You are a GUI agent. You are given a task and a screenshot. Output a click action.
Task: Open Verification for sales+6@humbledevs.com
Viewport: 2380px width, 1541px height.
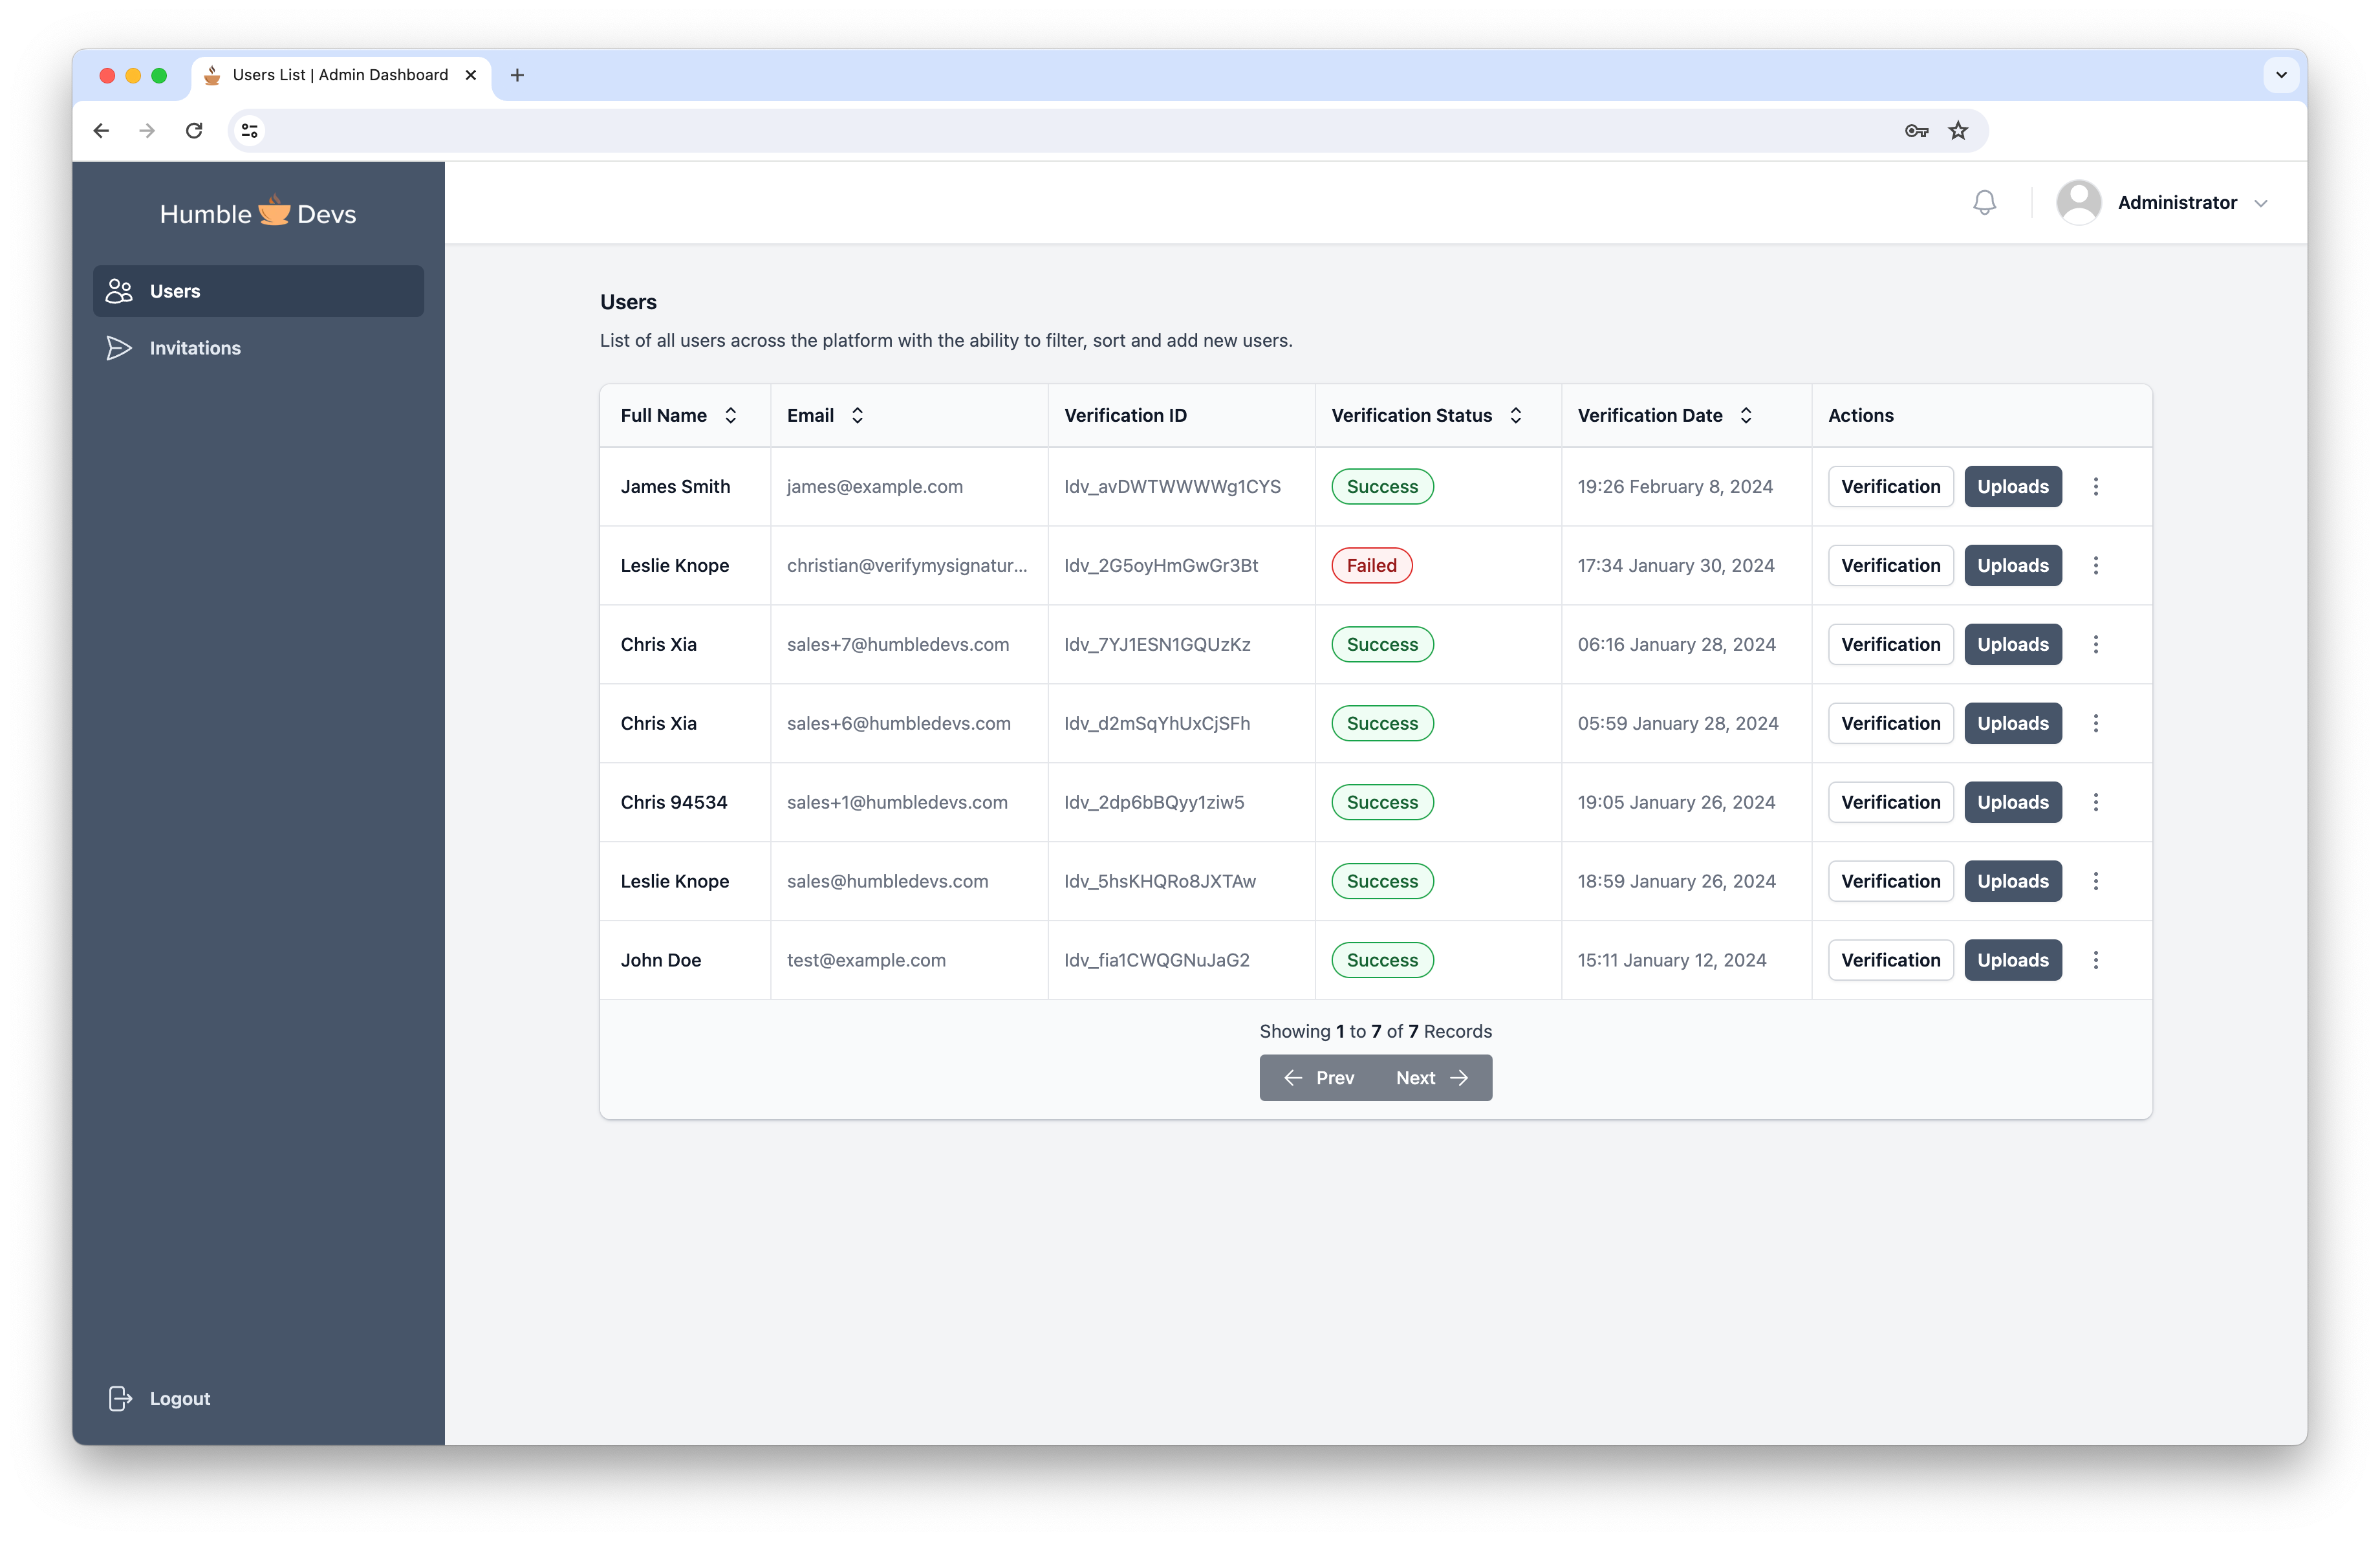pos(1890,724)
